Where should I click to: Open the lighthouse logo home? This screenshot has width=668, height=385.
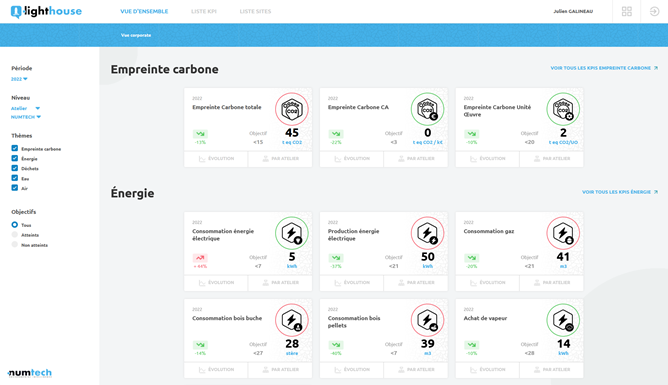[46, 11]
